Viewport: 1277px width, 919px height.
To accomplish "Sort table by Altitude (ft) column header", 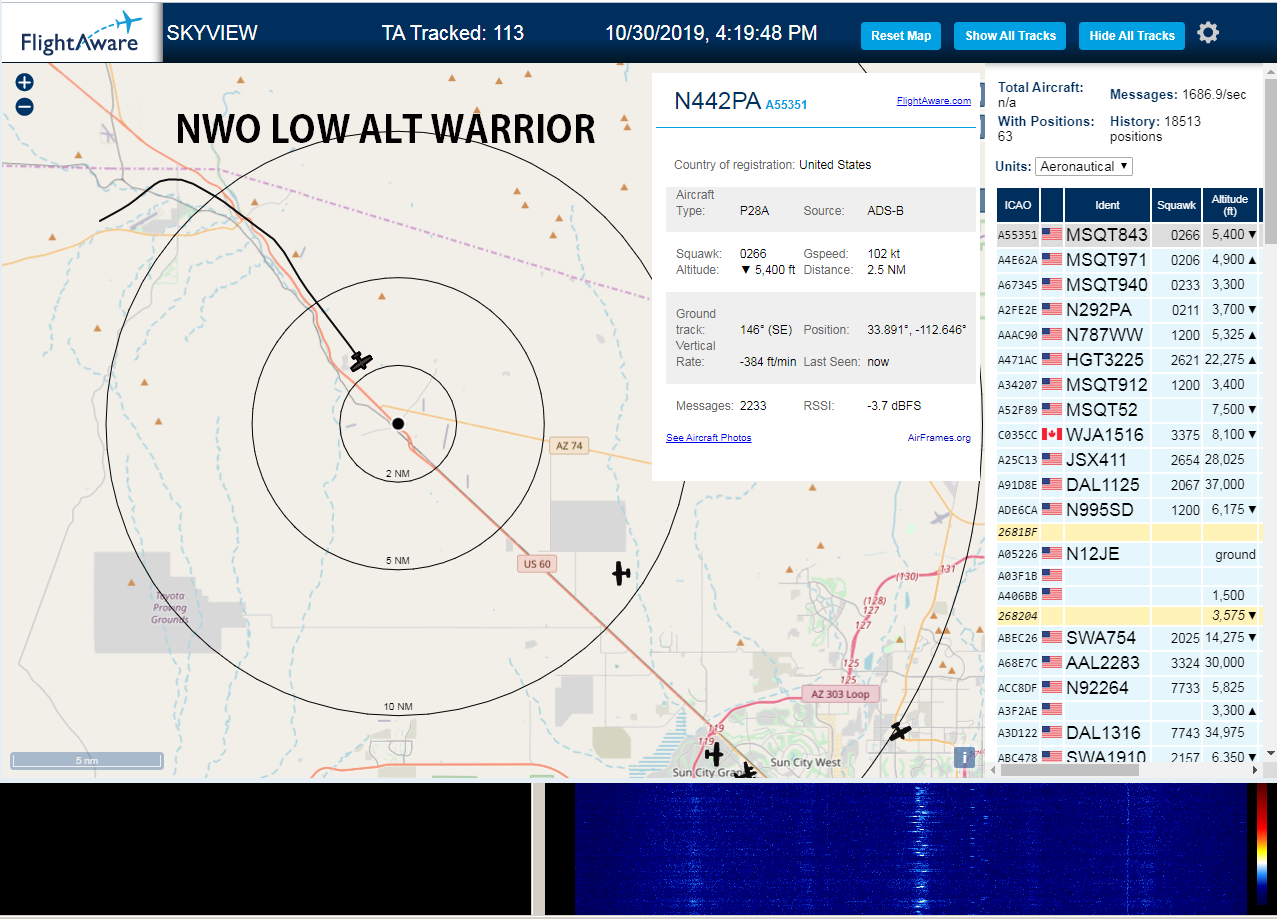I will (x=1230, y=205).
